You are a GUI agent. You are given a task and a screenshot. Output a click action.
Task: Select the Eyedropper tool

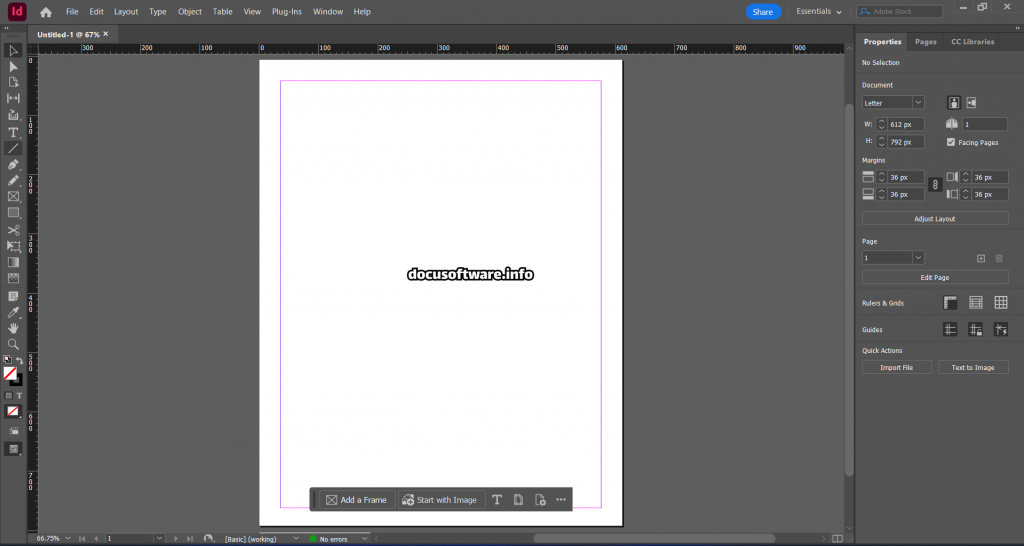click(13, 312)
